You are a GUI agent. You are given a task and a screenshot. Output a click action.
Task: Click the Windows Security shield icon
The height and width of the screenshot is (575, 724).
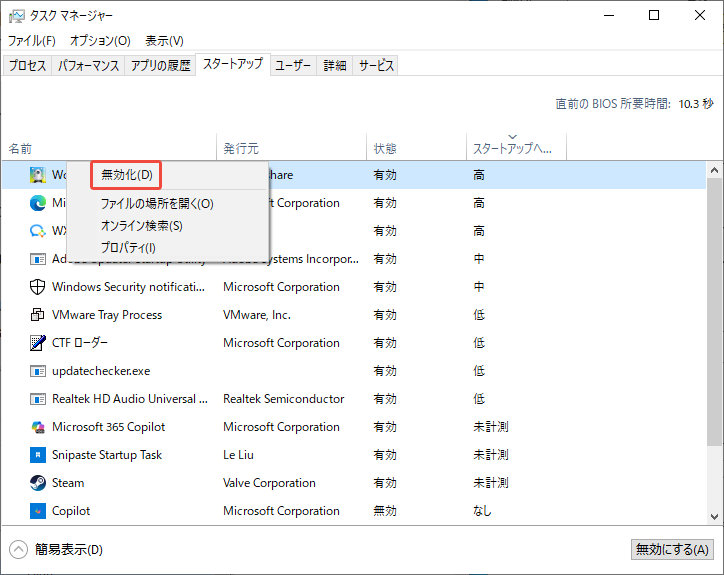[x=38, y=287]
